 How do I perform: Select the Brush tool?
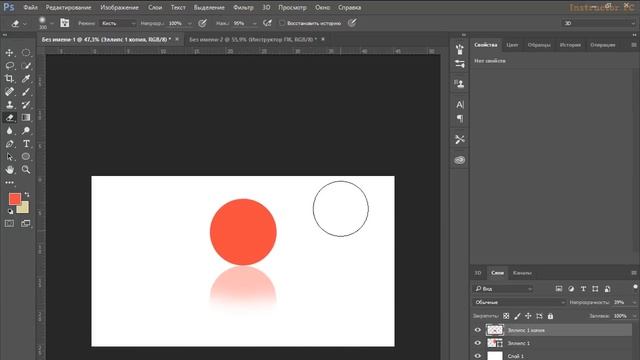26,92
